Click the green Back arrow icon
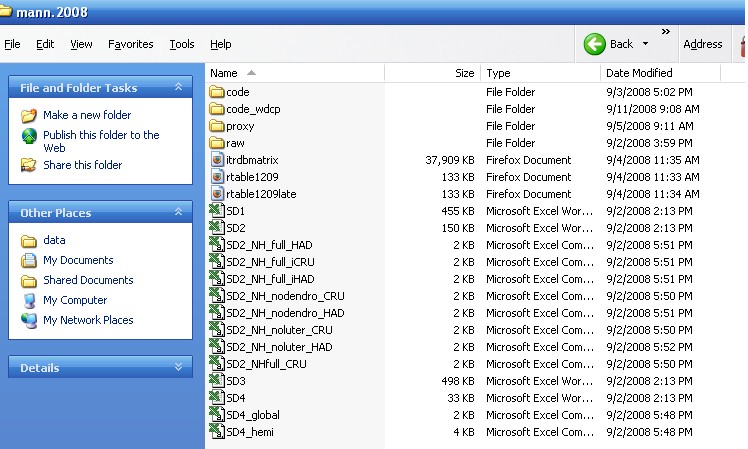Screen dimensions: 748x449 595,44
